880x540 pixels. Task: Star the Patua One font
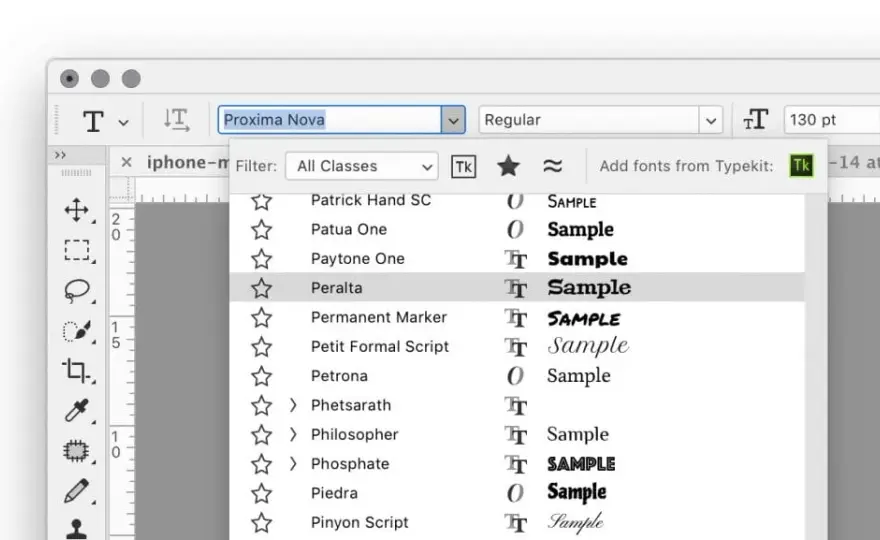tap(262, 230)
